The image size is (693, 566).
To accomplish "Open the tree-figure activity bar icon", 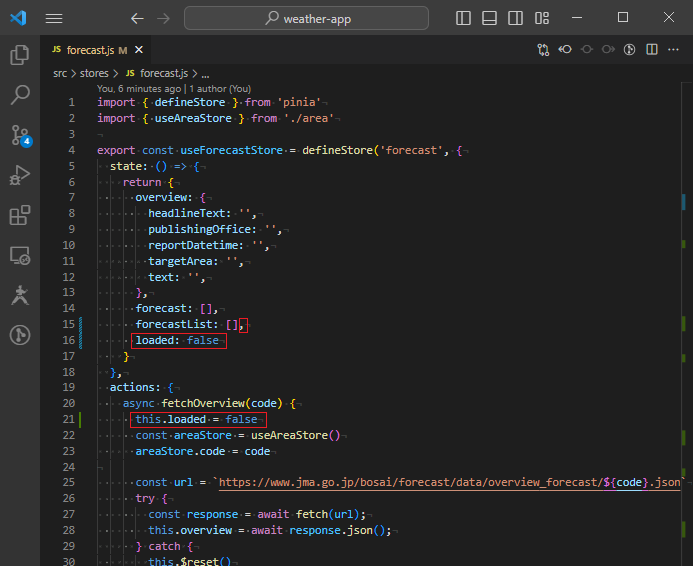I will pyautogui.click(x=20, y=295).
